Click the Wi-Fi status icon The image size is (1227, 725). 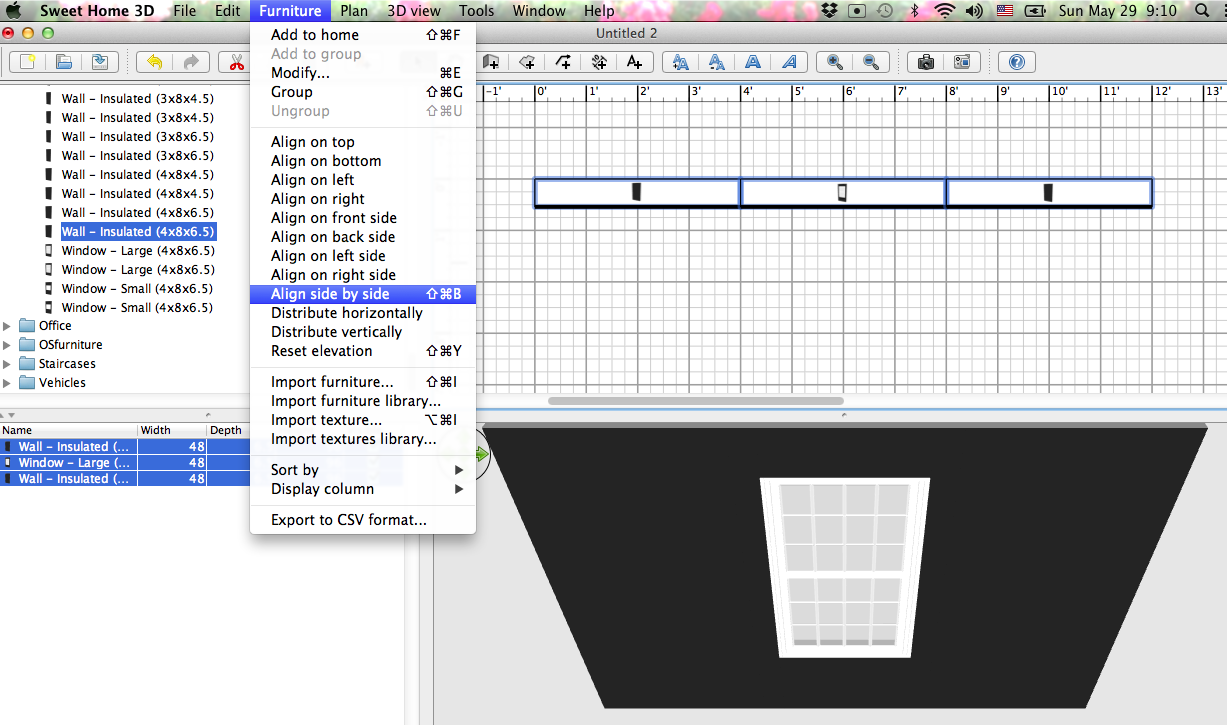click(x=945, y=11)
